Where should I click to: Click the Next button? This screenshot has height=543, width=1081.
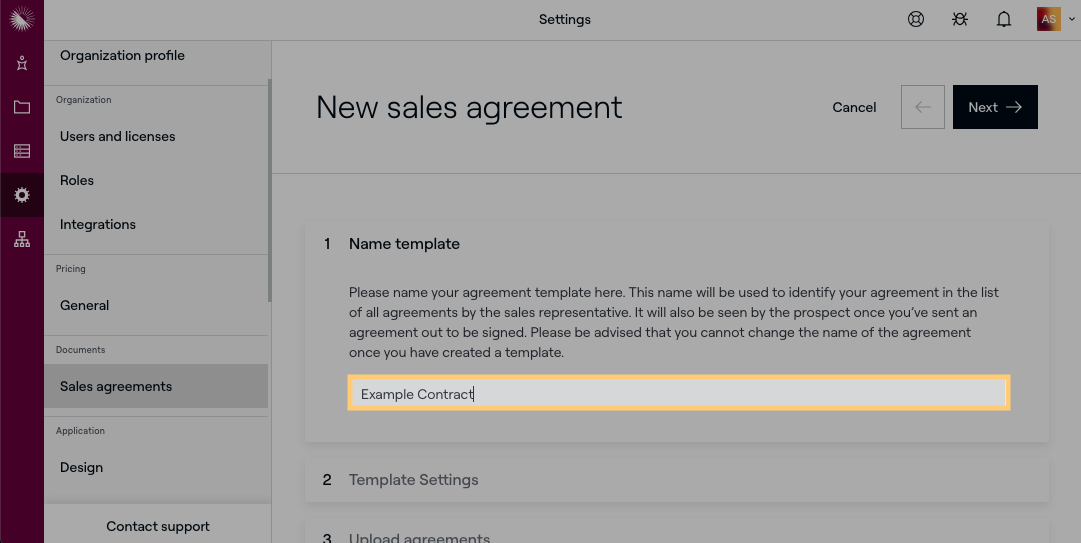tap(994, 107)
